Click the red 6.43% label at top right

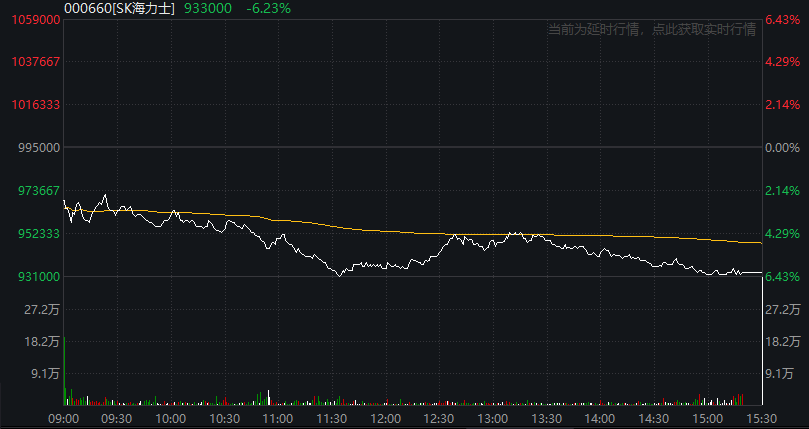pos(781,19)
